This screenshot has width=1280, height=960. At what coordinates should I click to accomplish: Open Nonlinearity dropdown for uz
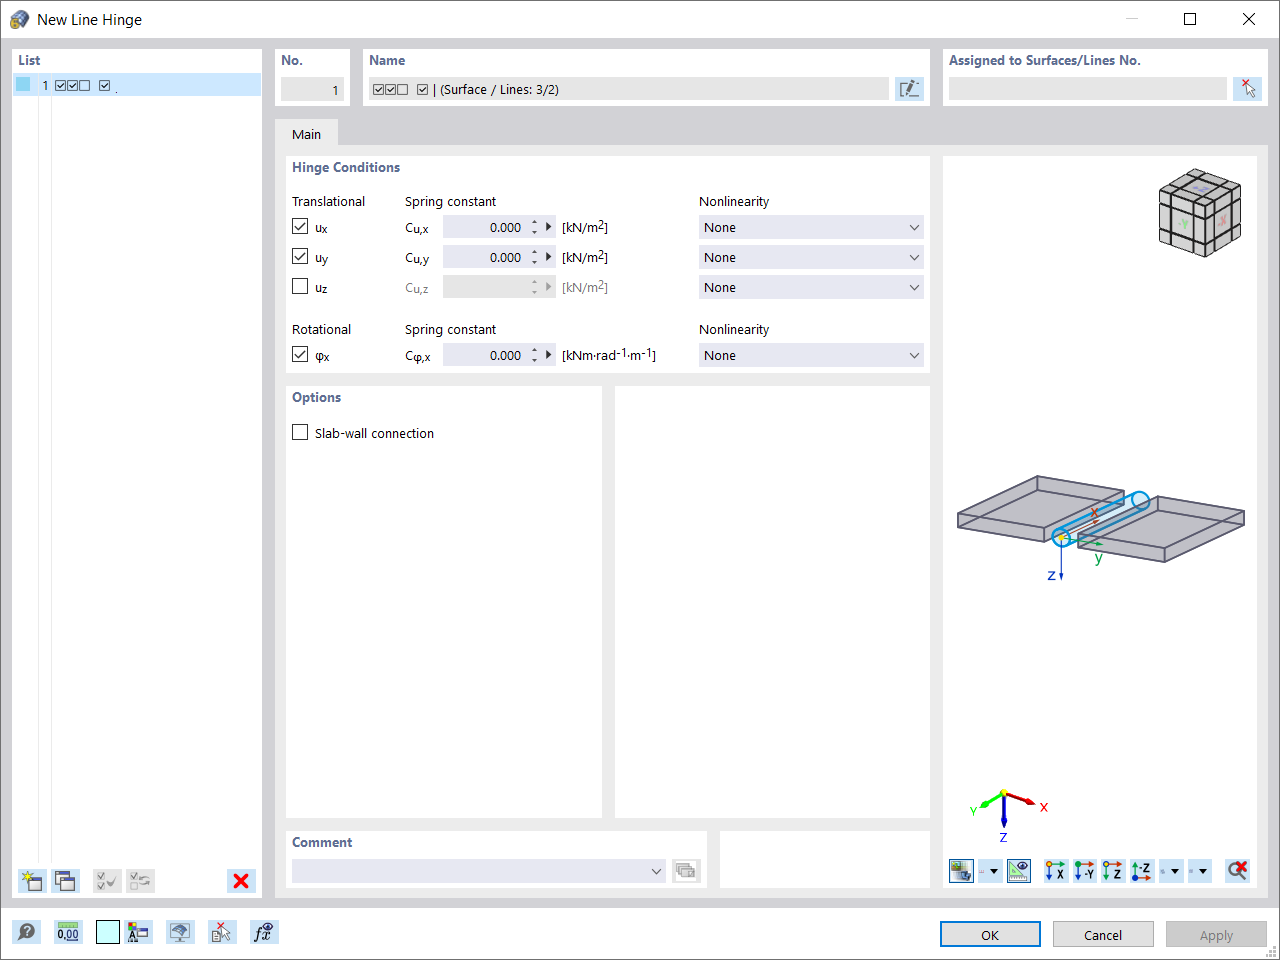[x=811, y=287]
